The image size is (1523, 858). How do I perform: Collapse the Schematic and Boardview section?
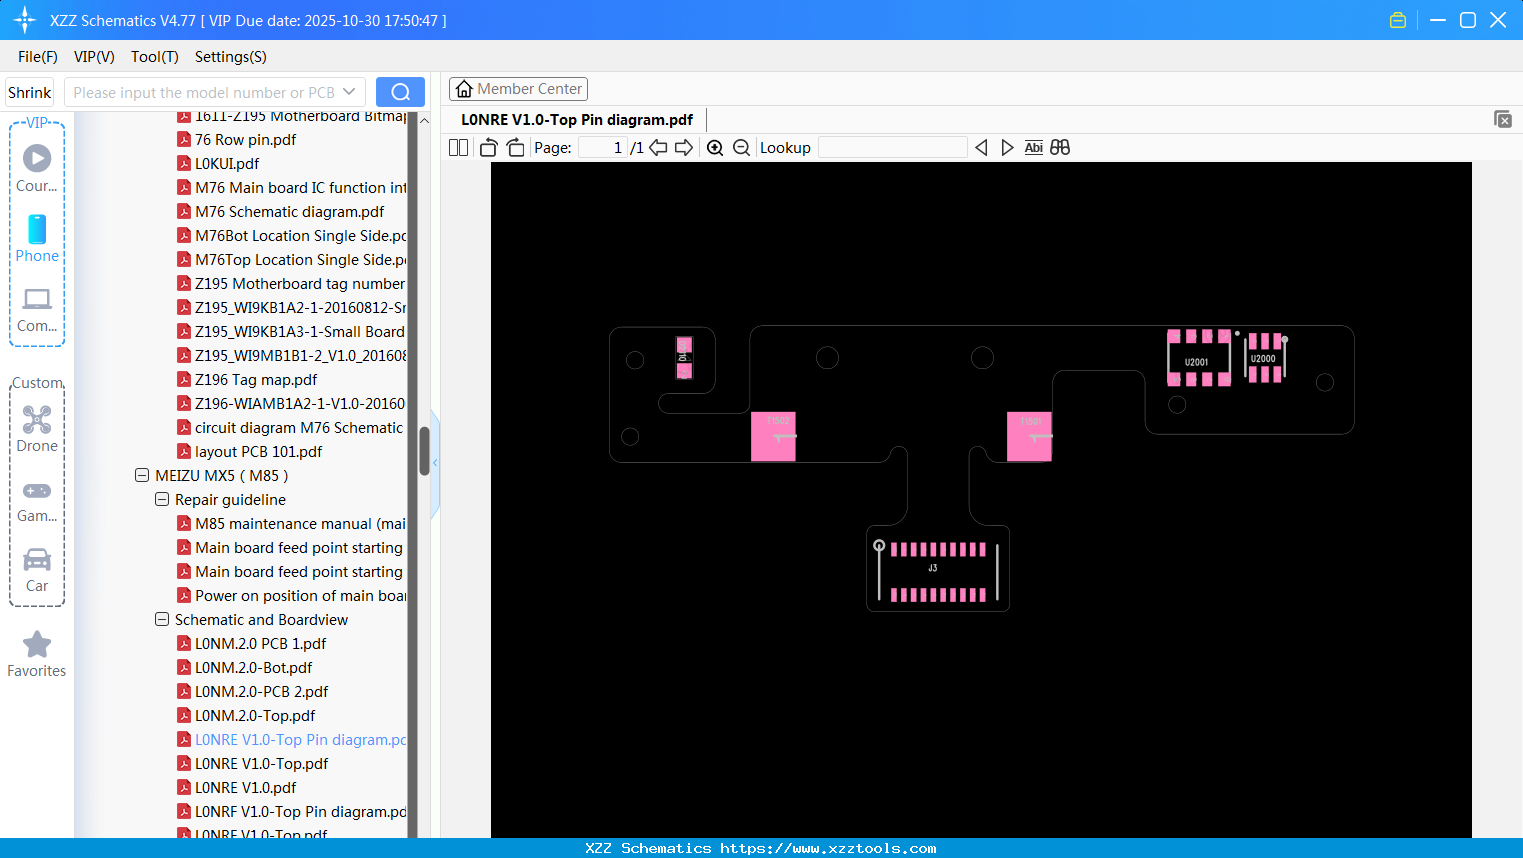pos(161,619)
